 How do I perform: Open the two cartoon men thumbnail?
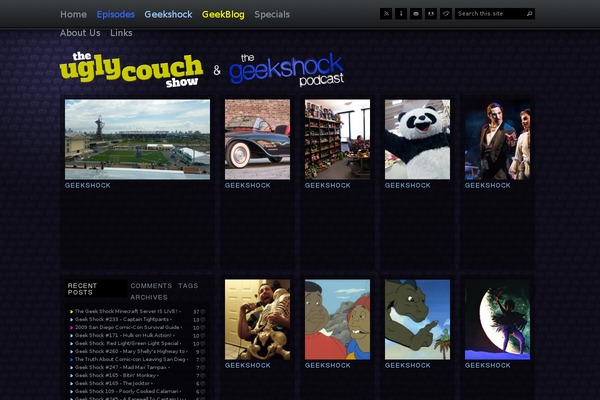click(x=338, y=320)
